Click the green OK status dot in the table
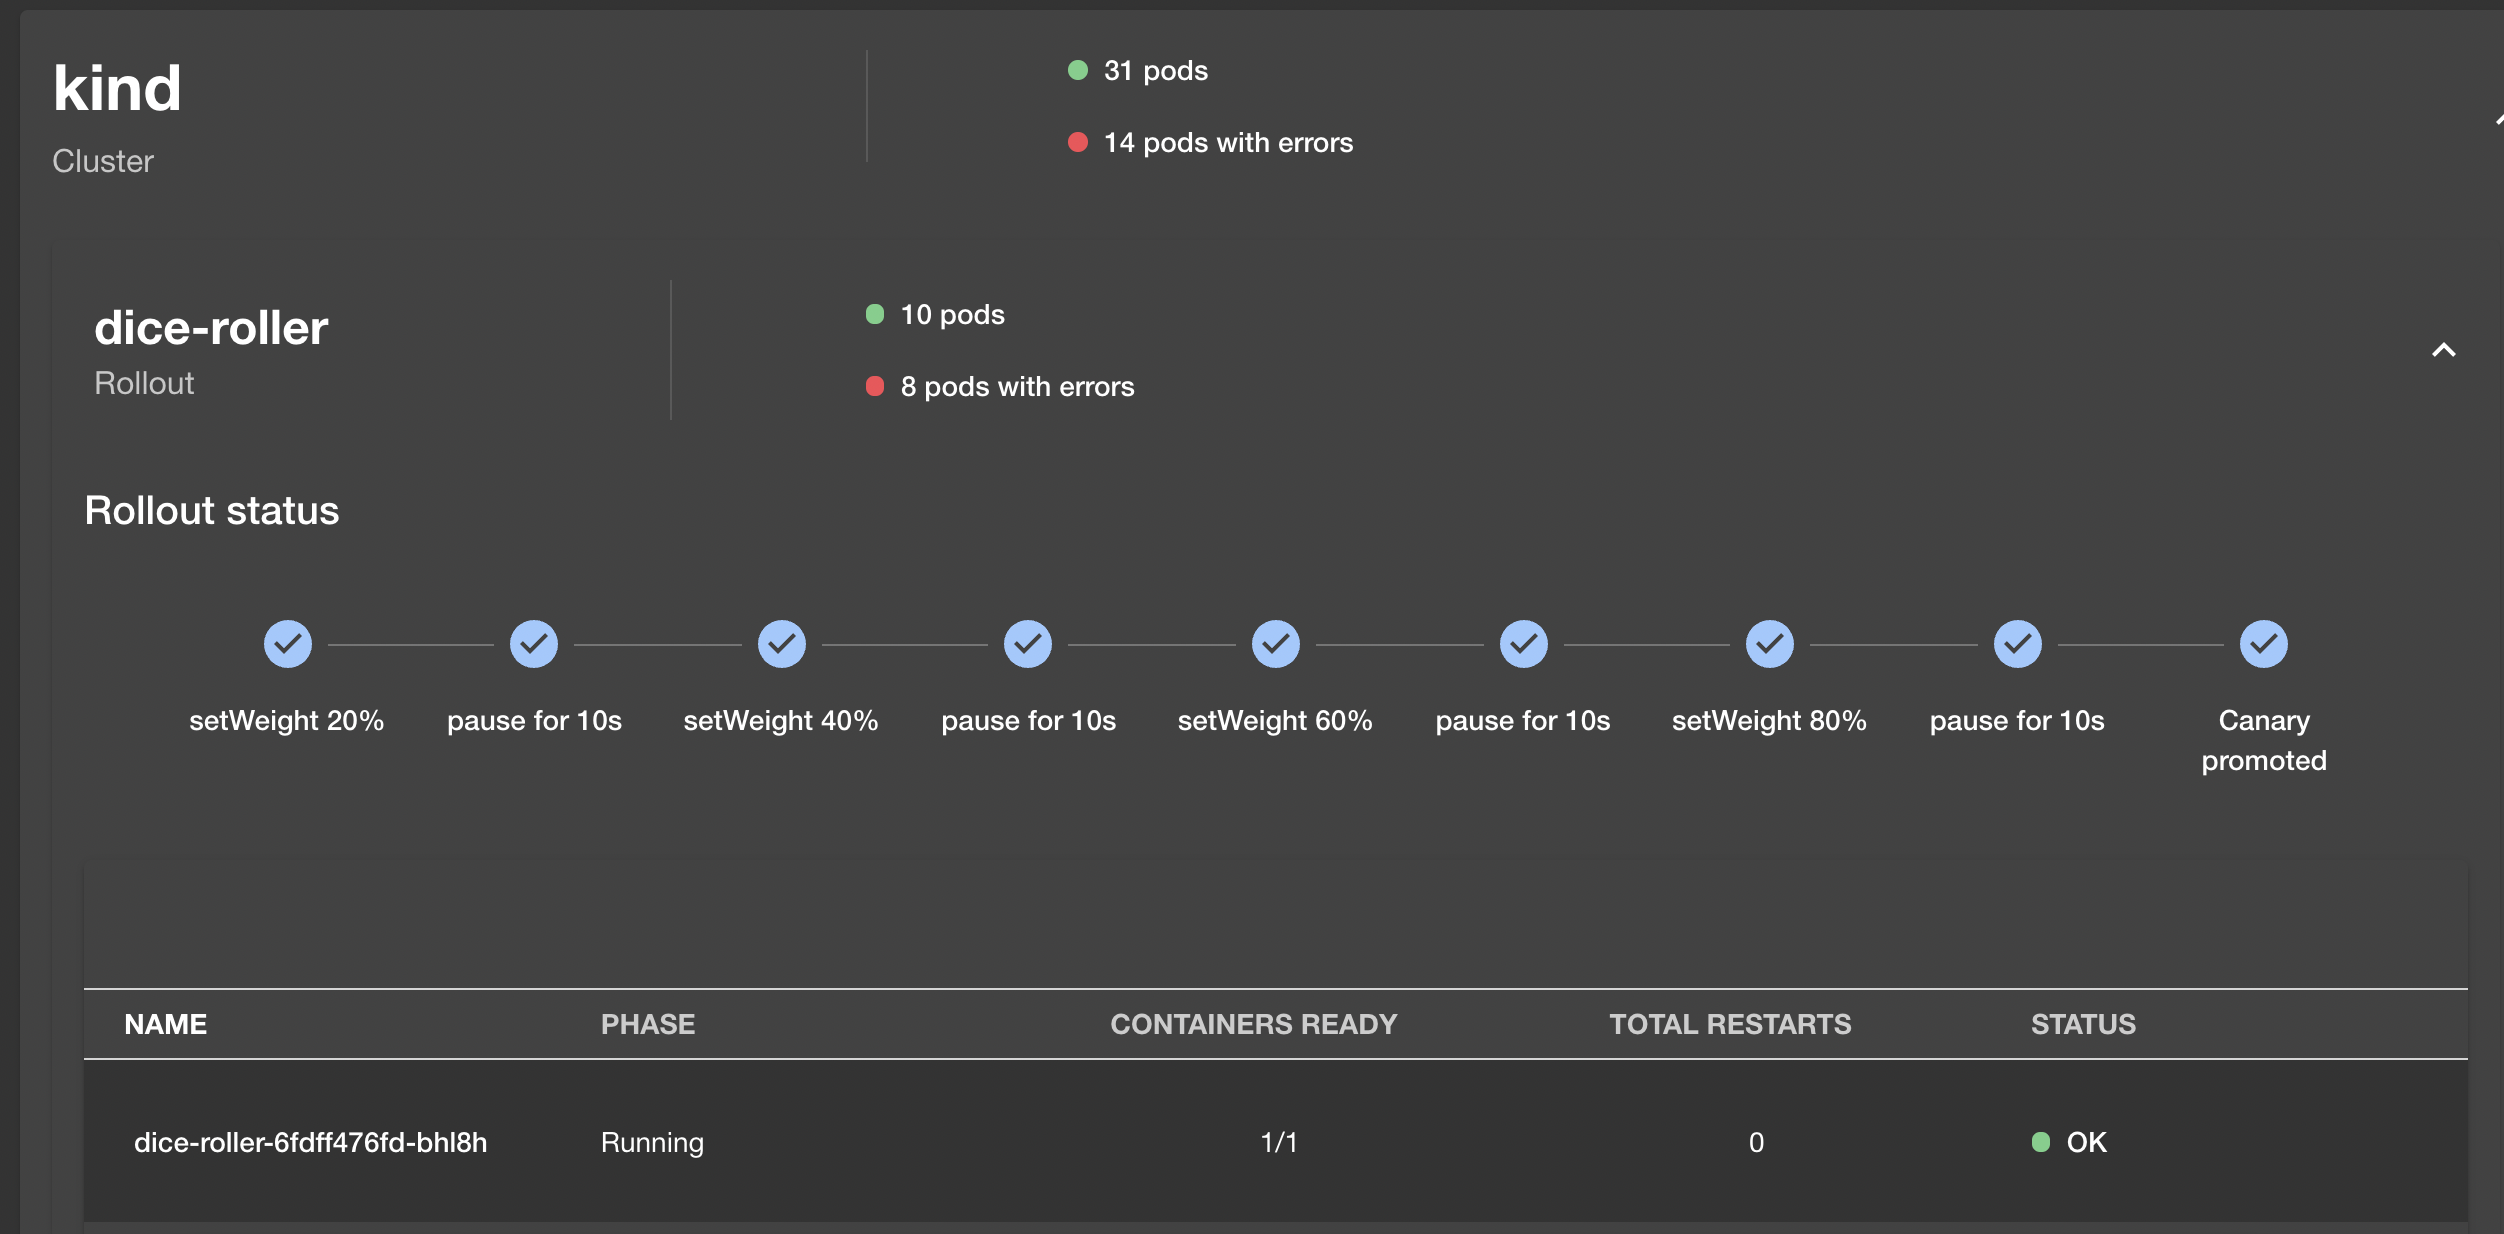This screenshot has height=1234, width=2504. click(2041, 1142)
